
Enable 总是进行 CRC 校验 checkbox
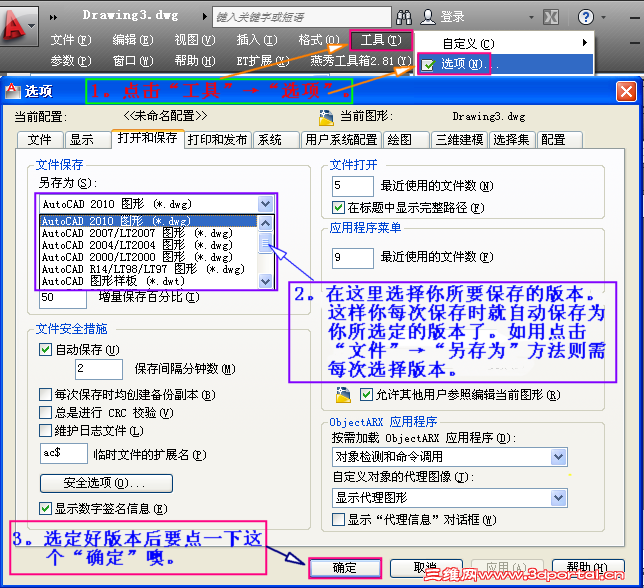45,412
